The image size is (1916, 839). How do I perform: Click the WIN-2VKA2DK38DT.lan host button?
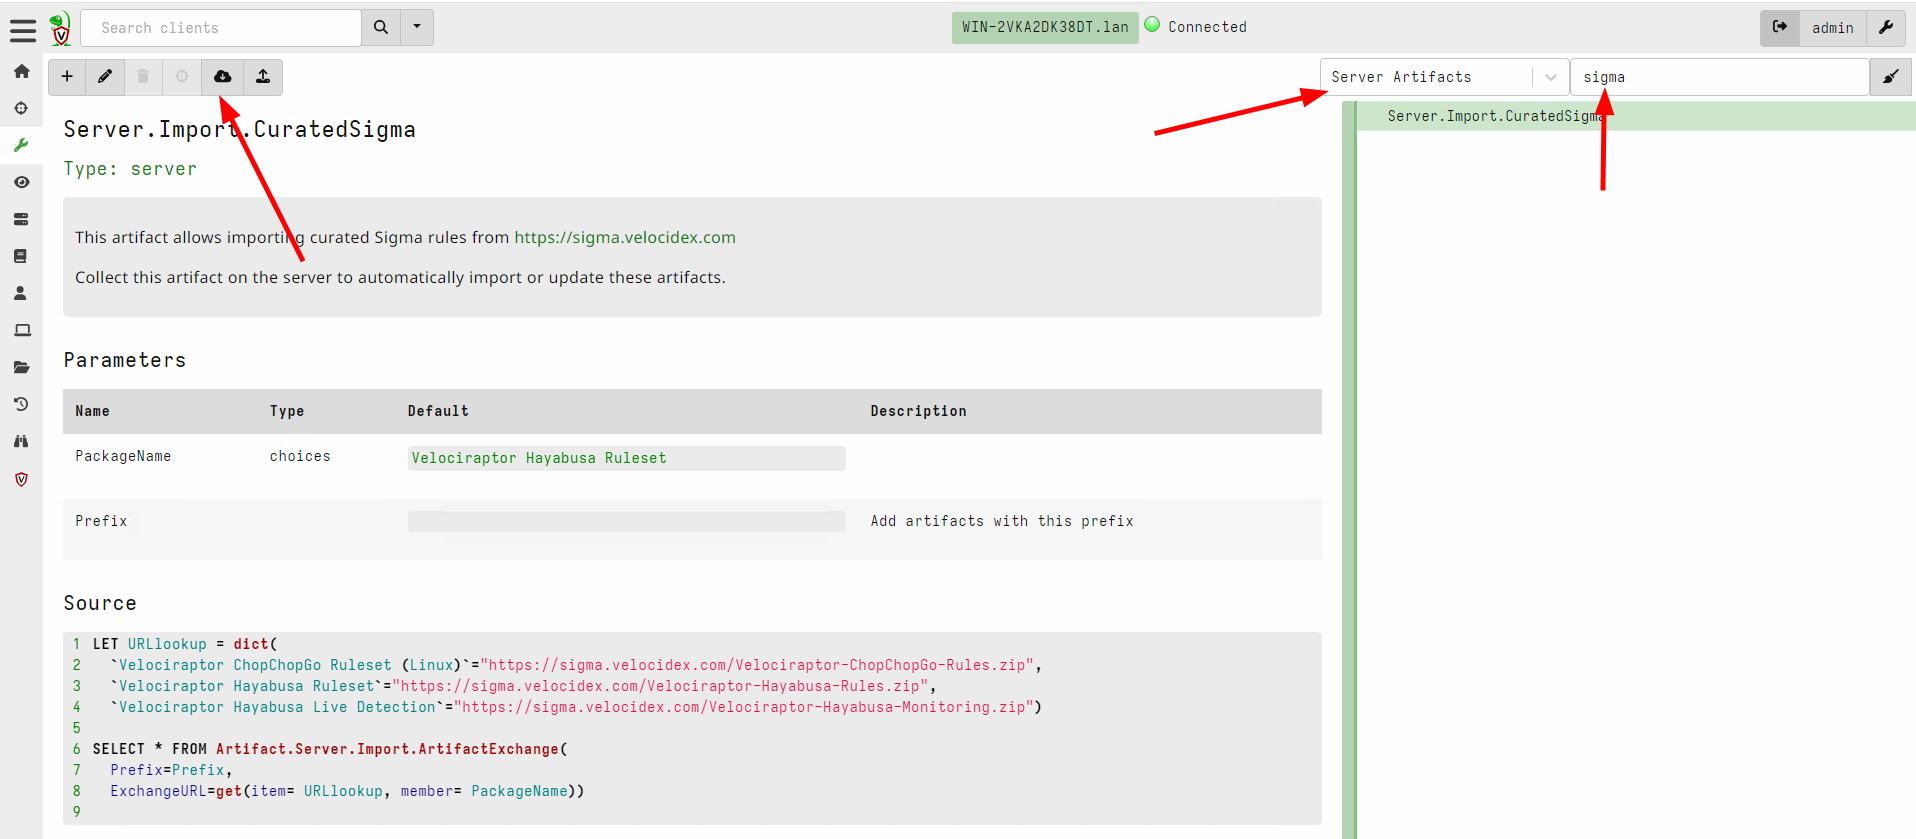point(1045,27)
